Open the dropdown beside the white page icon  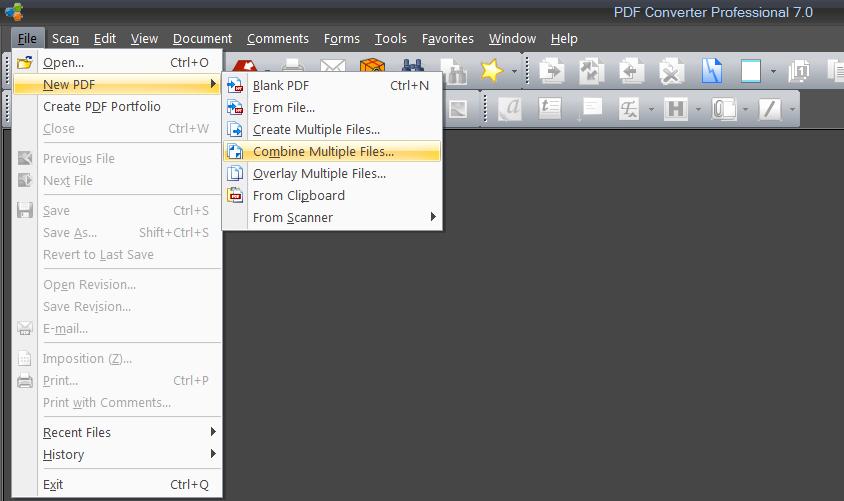coord(773,71)
